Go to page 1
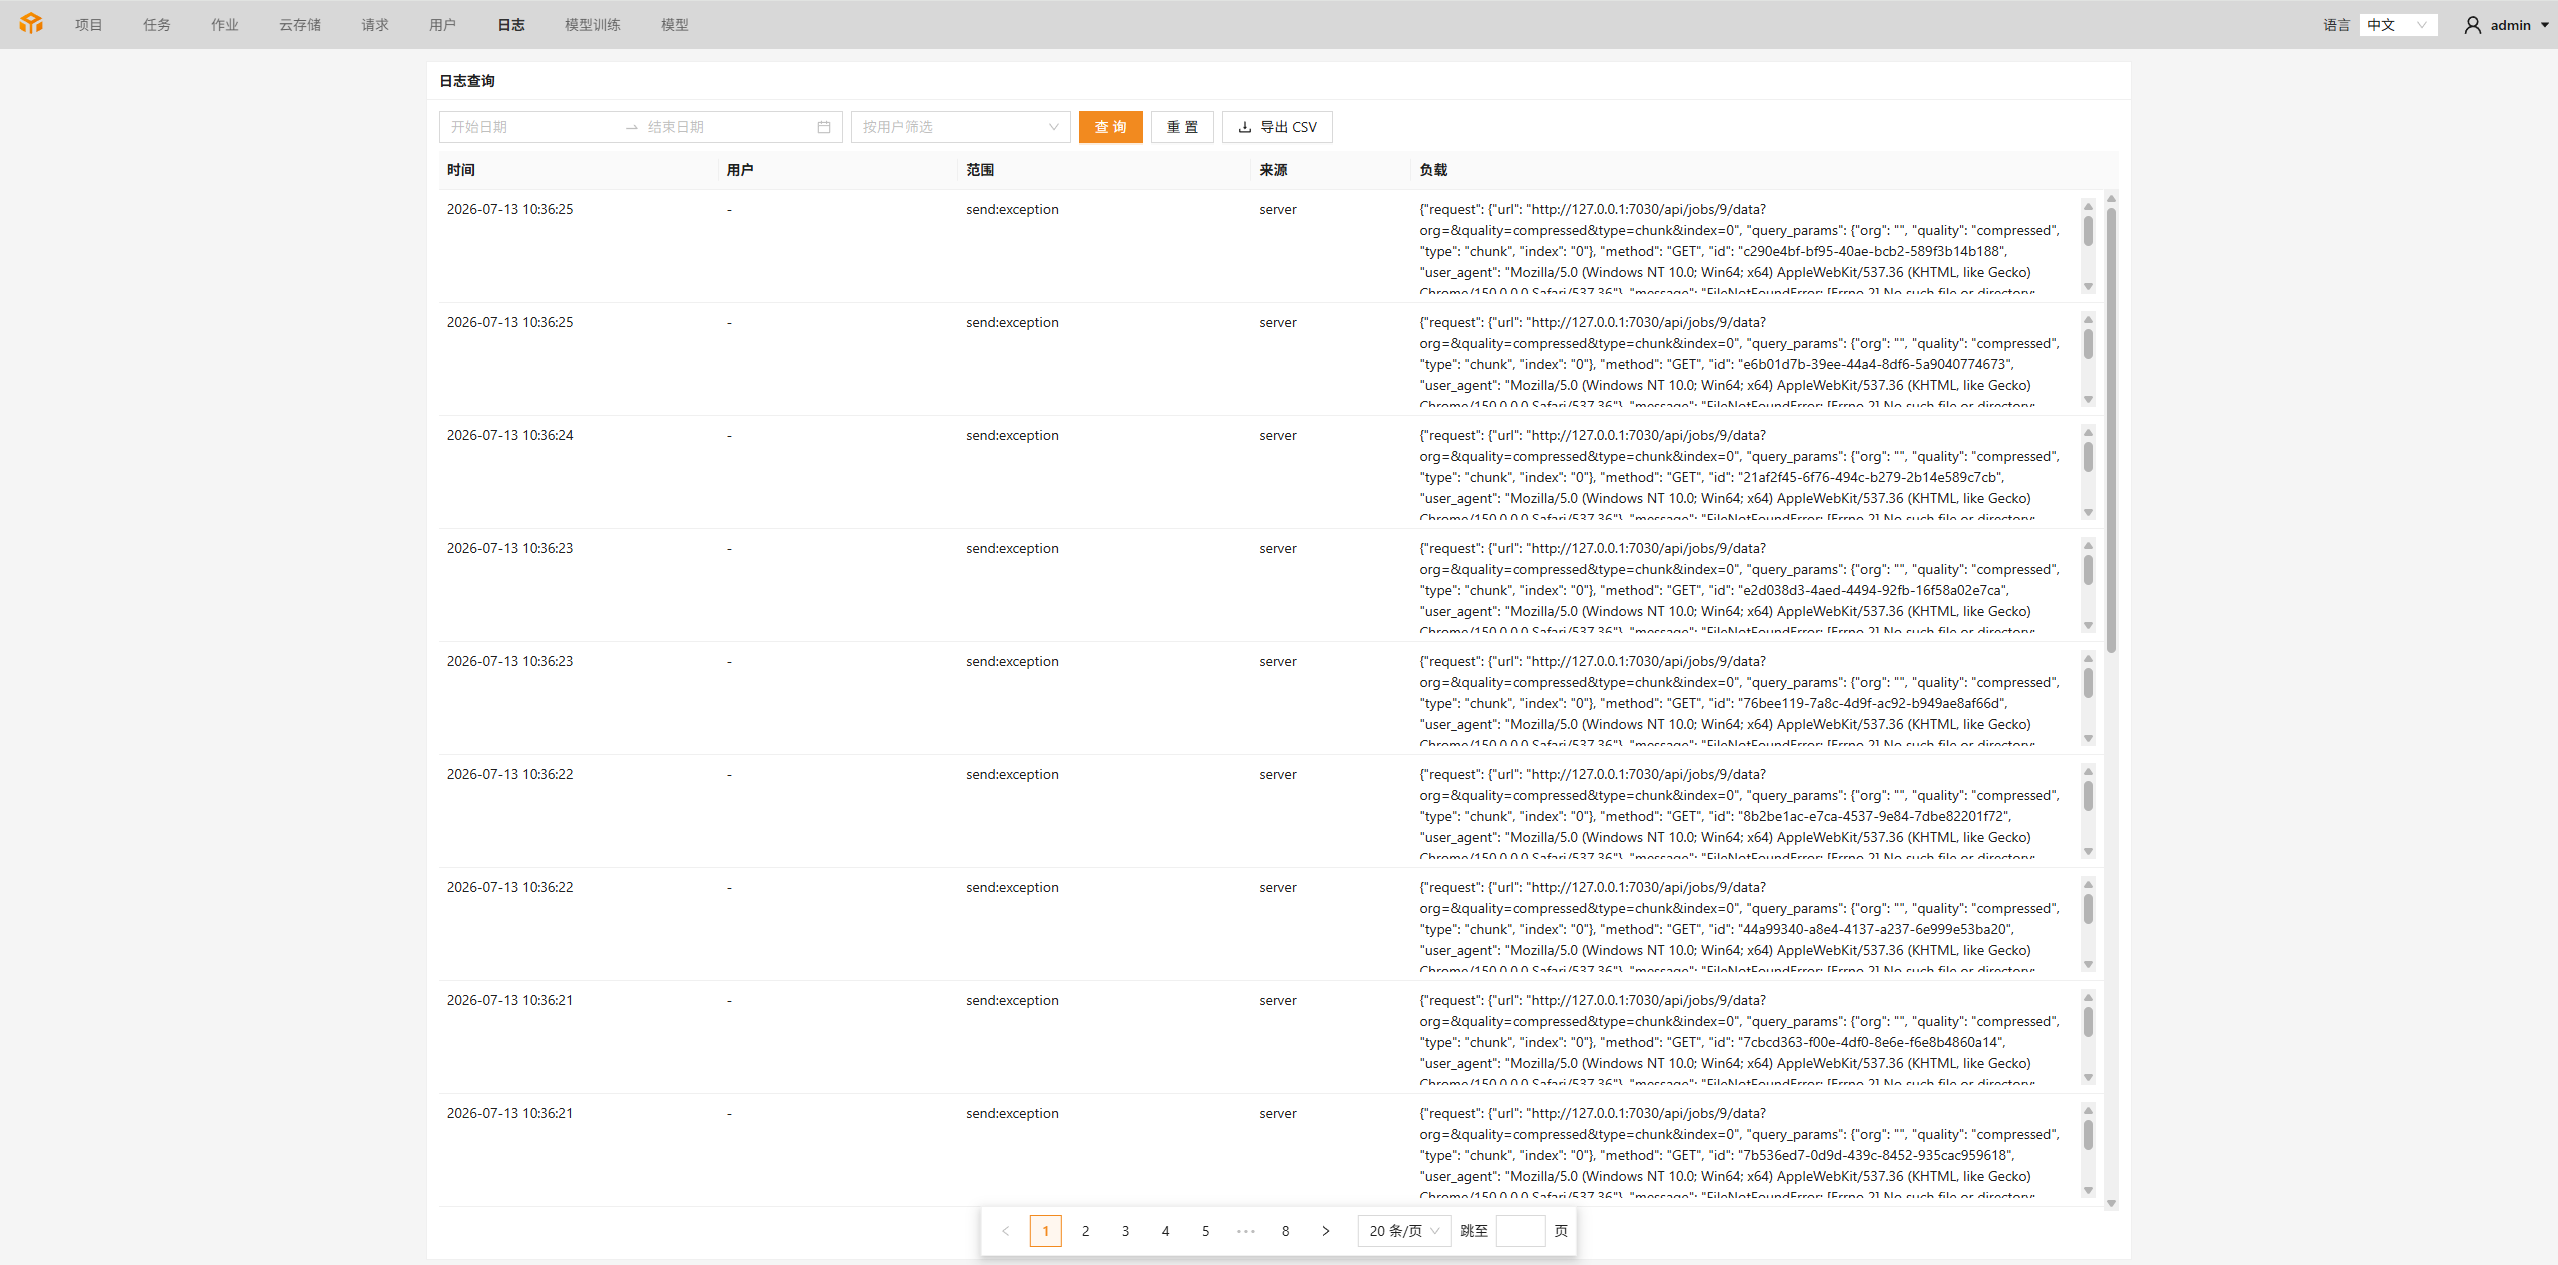 [x=1046, y=1231]
